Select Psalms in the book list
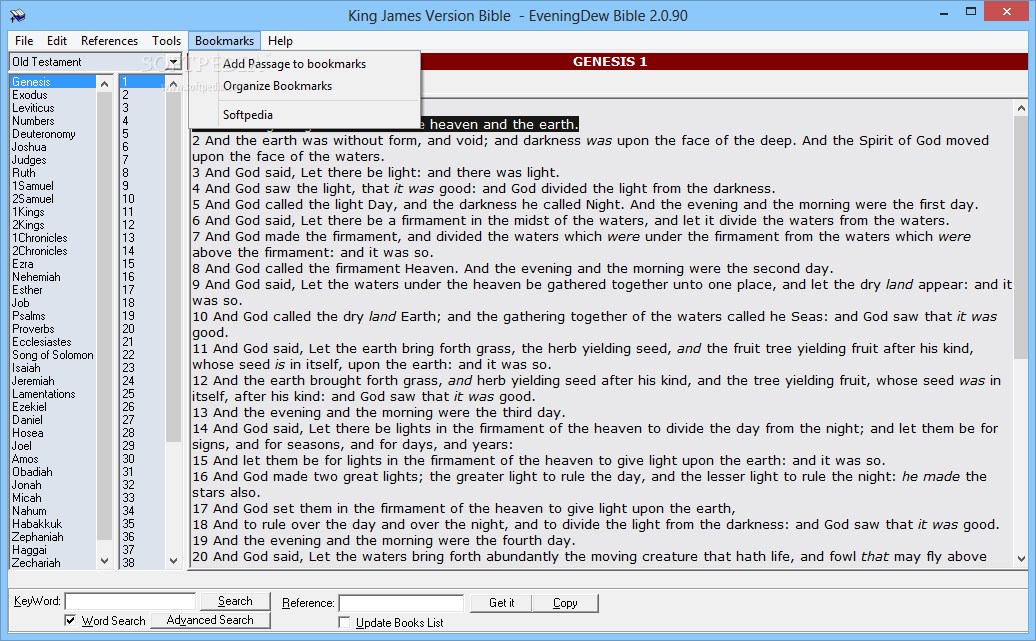 (x=53, y=316)
